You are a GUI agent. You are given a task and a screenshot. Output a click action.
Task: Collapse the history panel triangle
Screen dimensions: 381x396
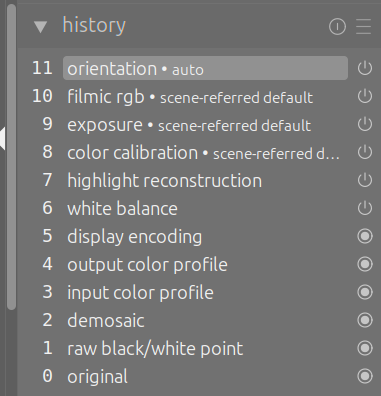coord(41,27)
